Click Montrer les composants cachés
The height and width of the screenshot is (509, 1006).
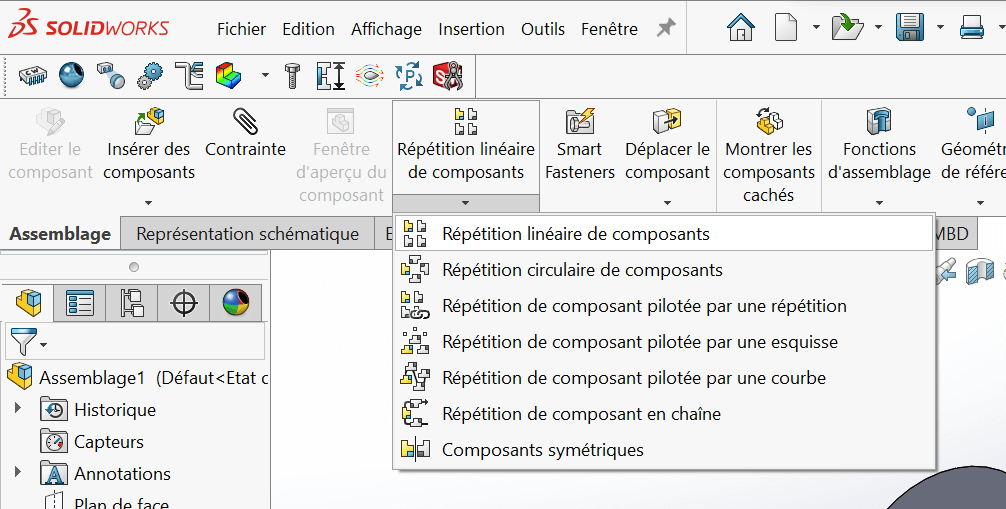(x=768, y=155)
